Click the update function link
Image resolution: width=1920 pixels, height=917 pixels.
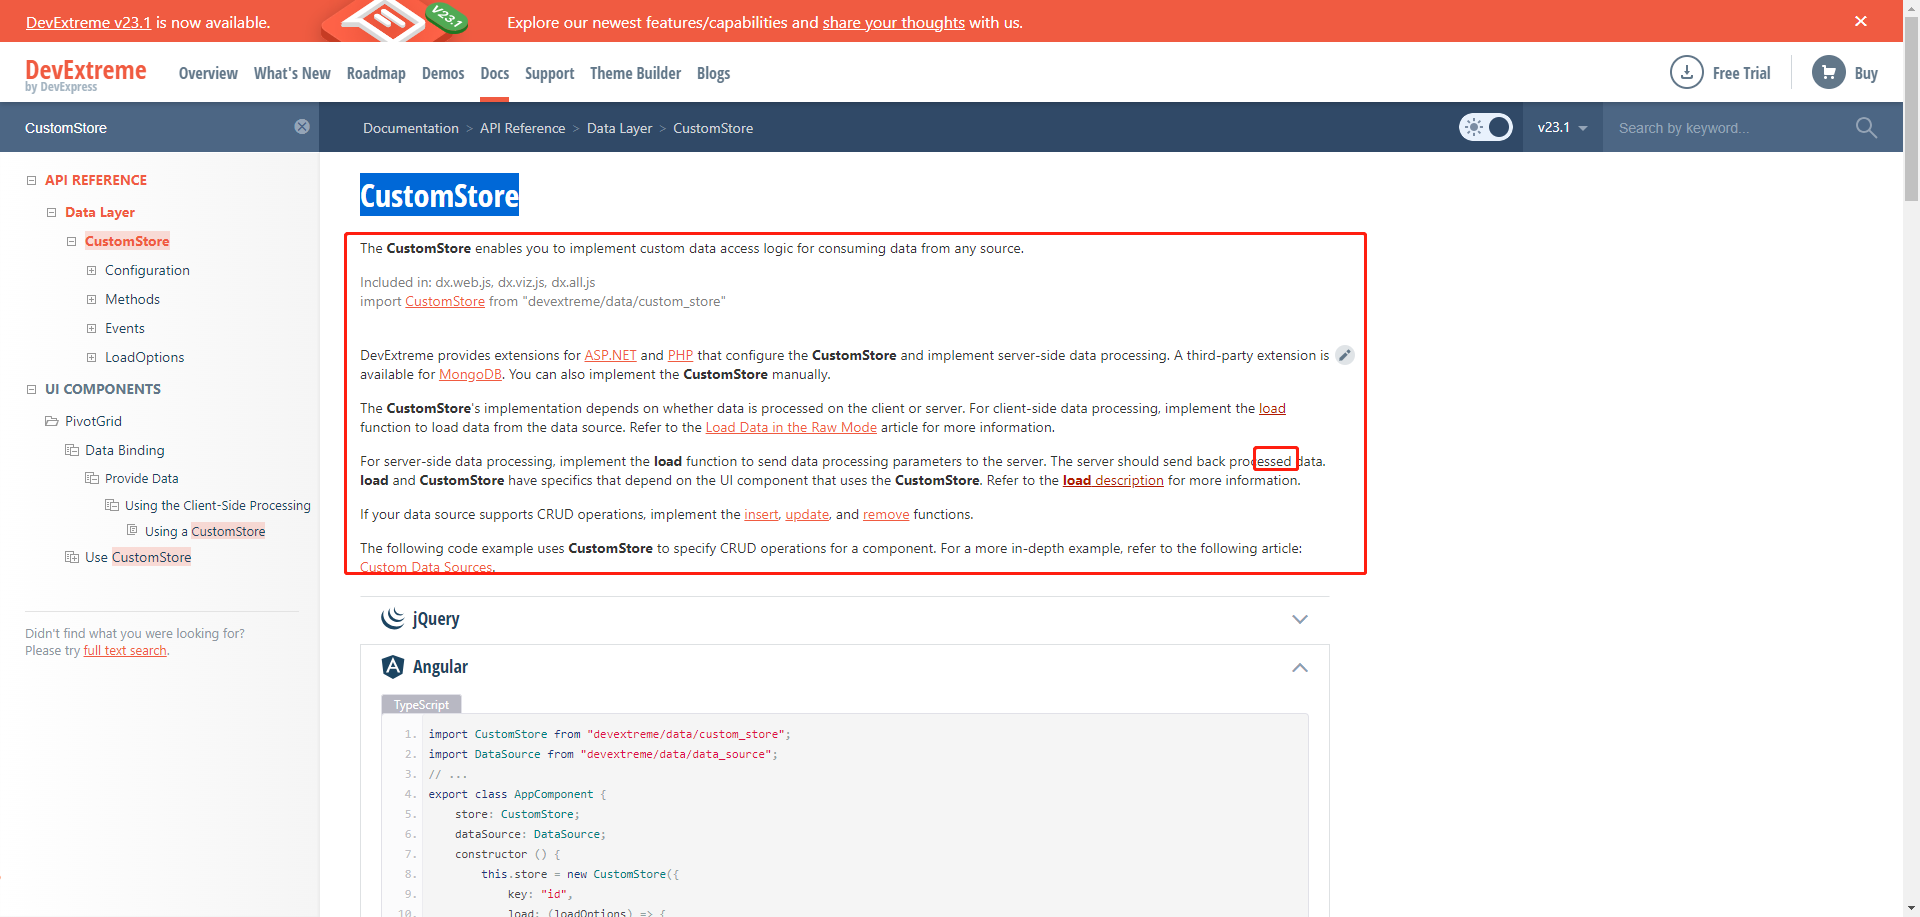pyautogui.click(x=807, y=514)
